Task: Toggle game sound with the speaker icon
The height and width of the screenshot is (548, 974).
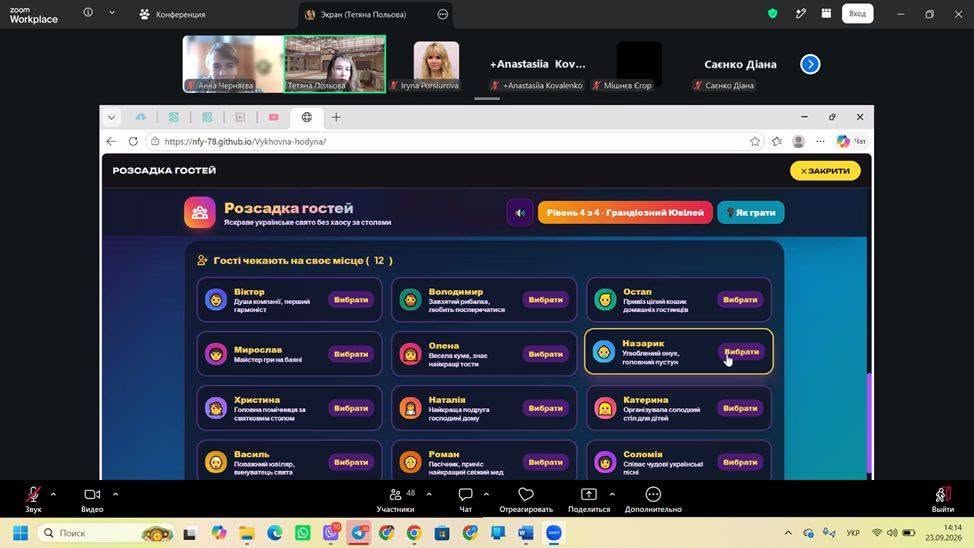Action: (x=520, y=213)
